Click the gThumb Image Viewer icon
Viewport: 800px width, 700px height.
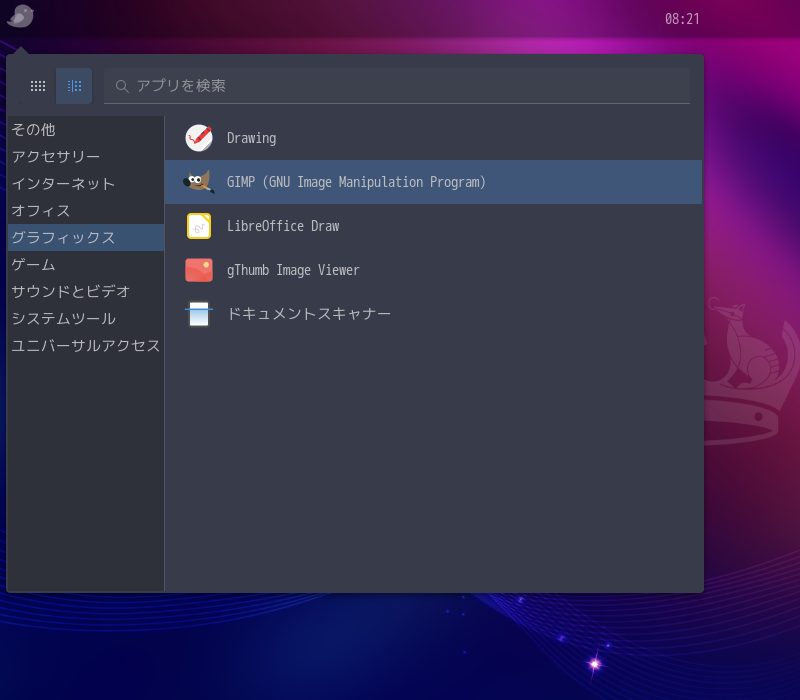(199, 270)
